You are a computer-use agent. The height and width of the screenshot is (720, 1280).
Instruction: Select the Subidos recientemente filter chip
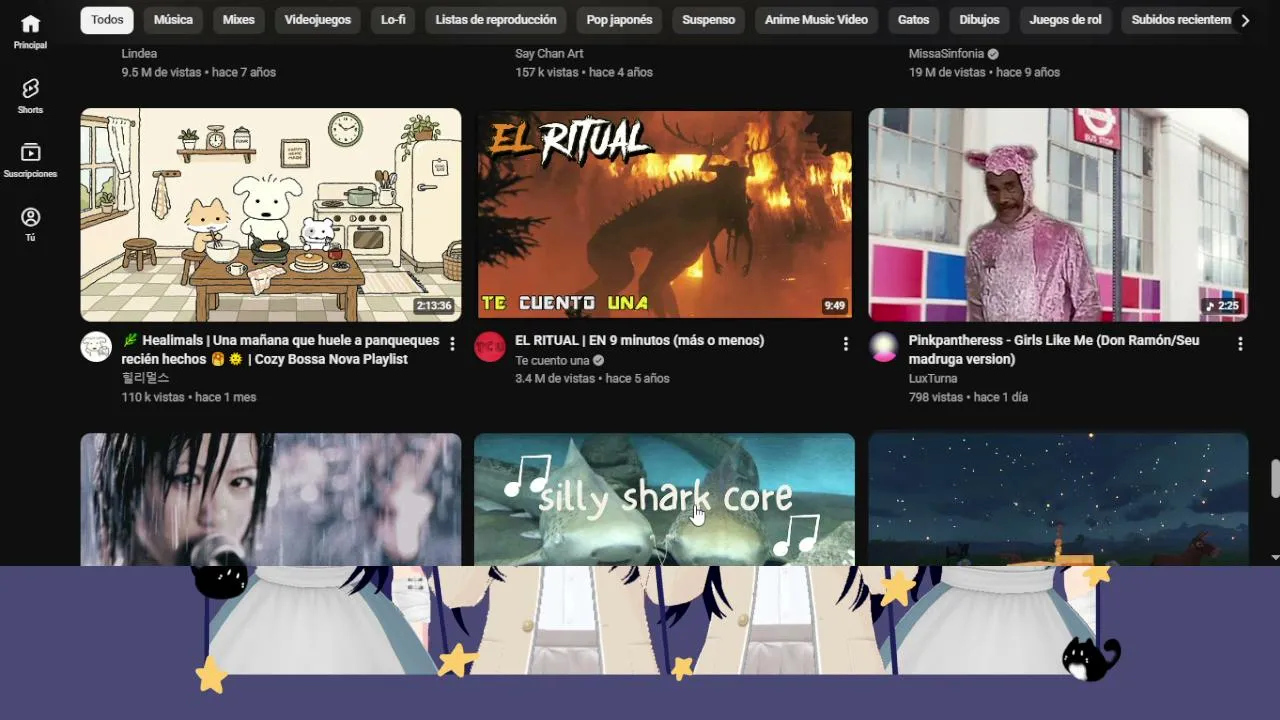point(1180,20)
